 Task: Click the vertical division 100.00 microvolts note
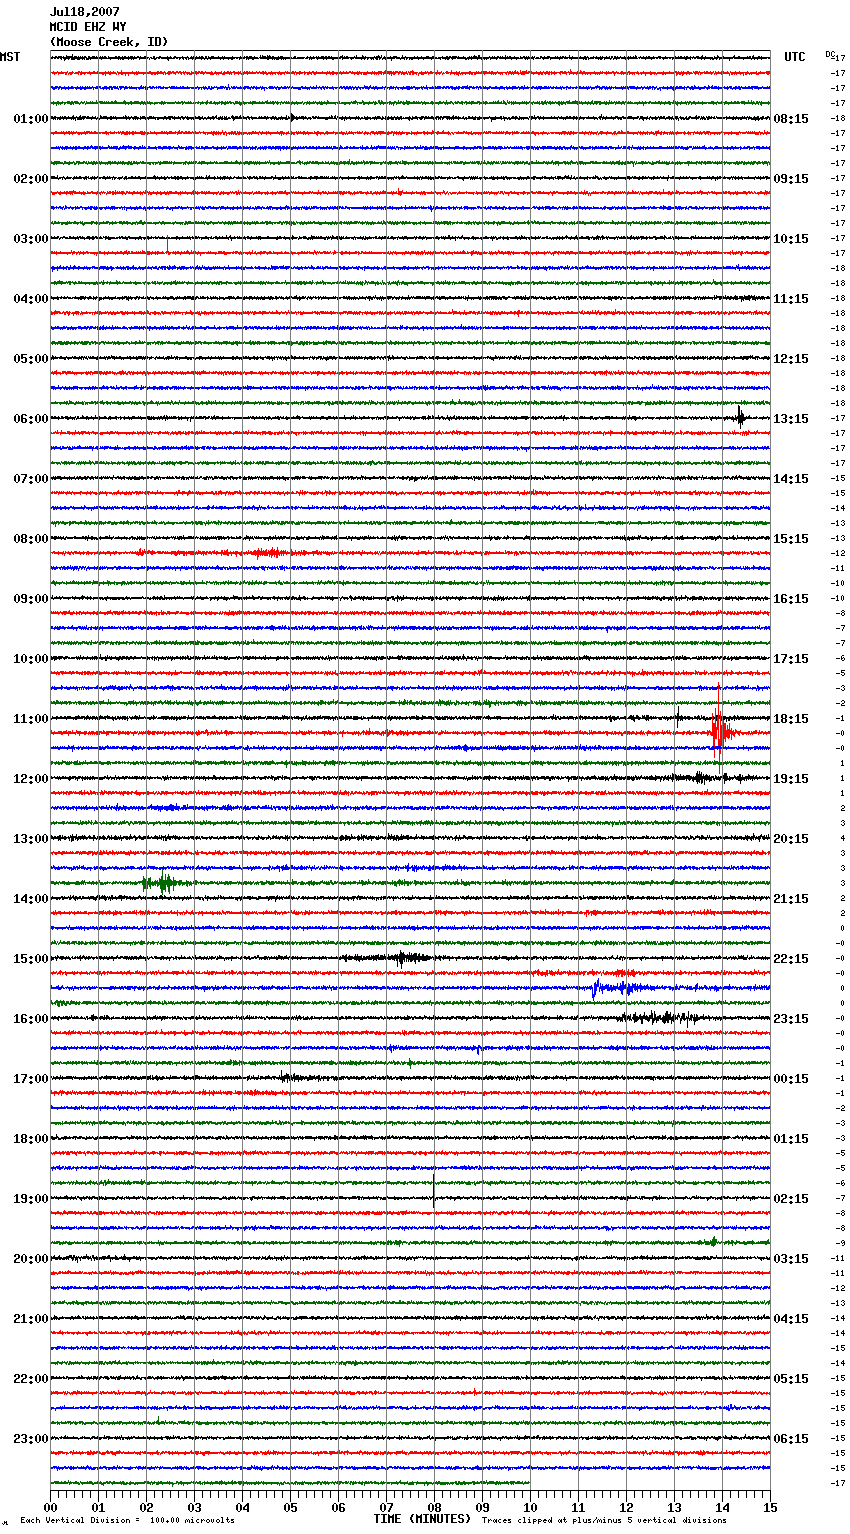(x=127, y=1520)
